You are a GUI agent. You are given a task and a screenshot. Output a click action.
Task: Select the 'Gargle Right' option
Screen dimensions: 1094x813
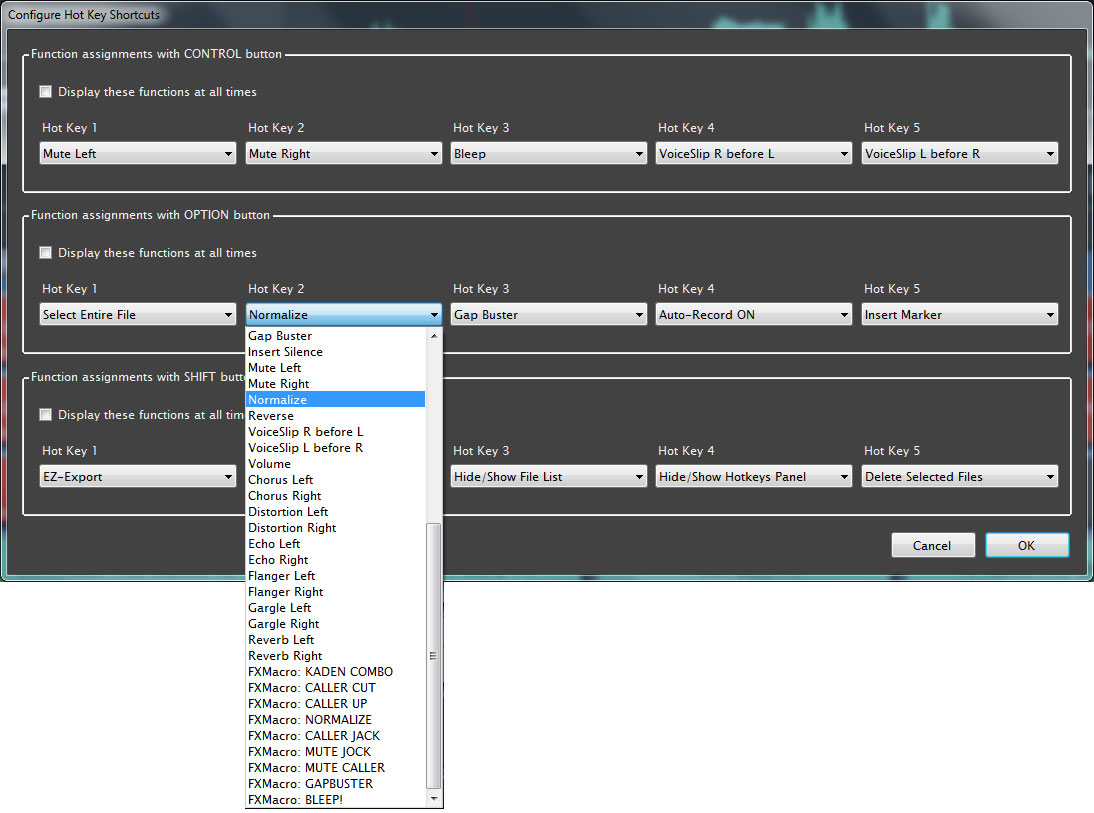336,625
